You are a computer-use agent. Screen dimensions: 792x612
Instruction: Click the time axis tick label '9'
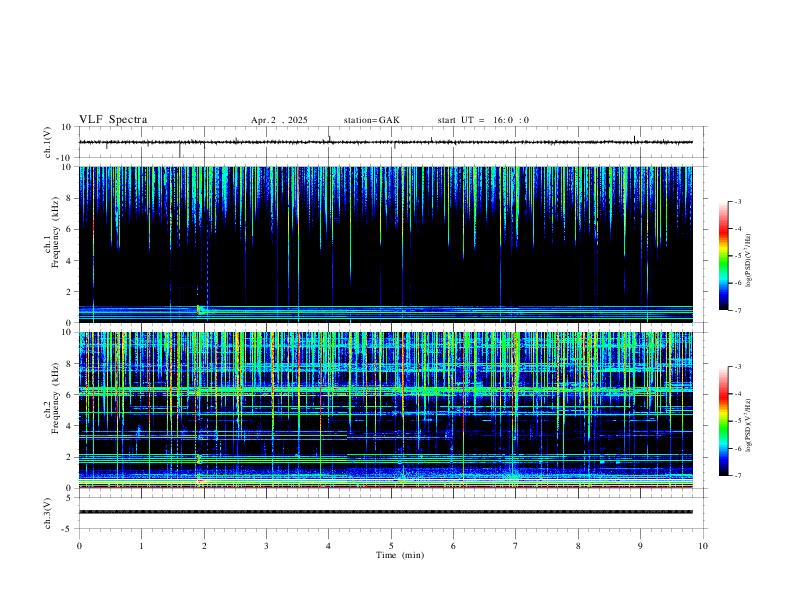(640, 546)
